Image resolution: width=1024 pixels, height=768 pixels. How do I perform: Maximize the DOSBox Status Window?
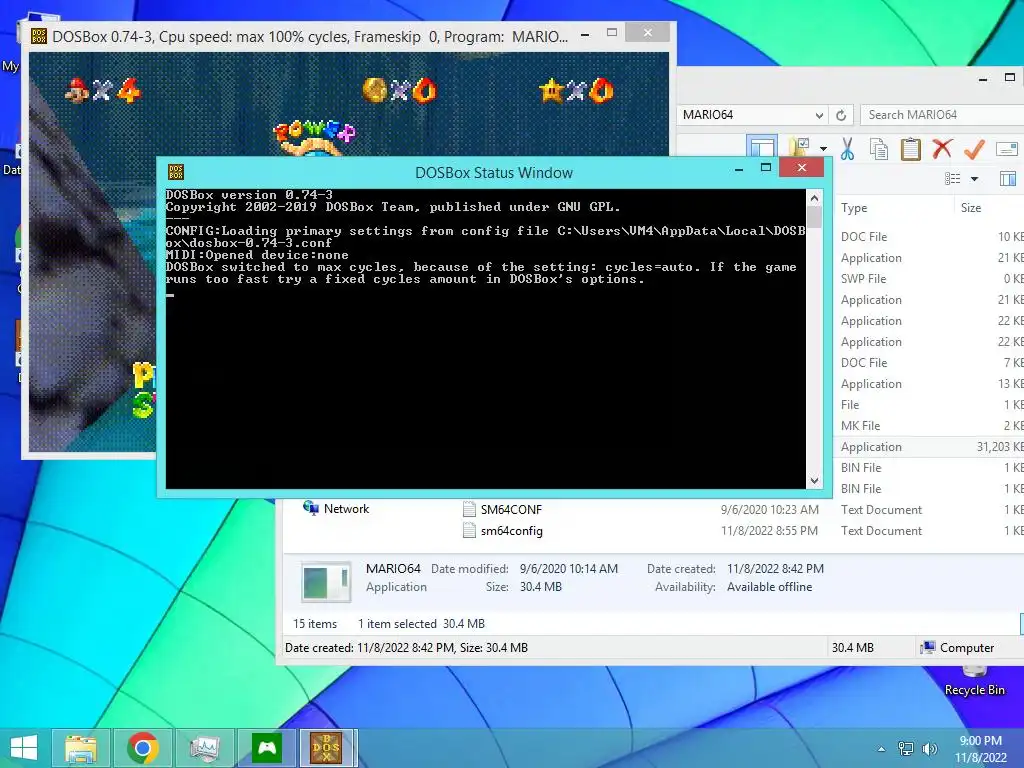tap(766, 168)
